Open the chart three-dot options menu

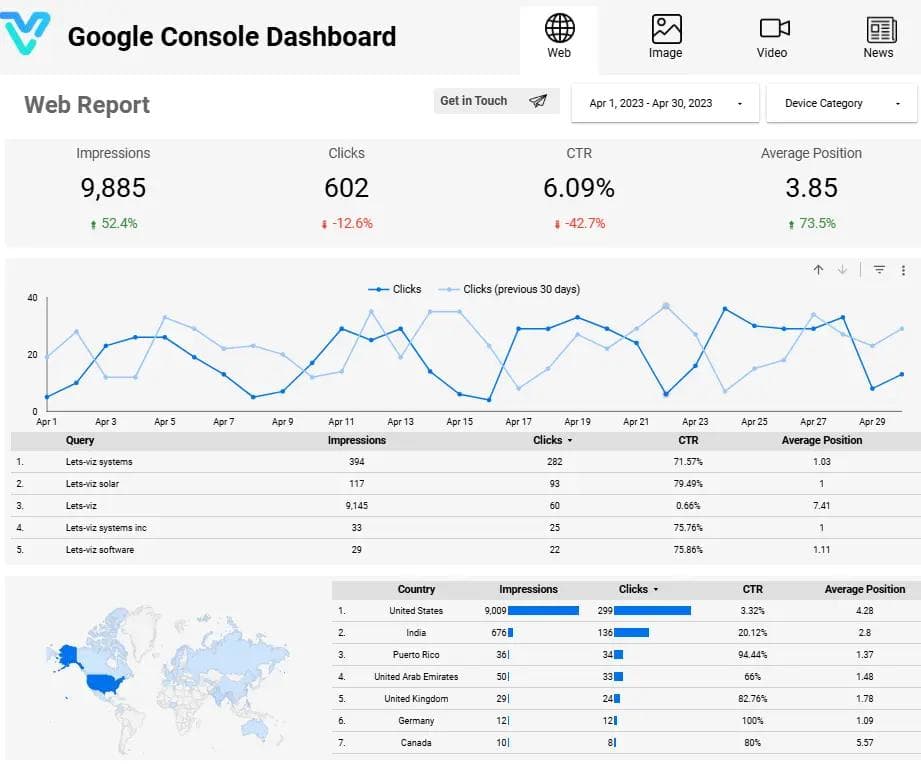(x=903, y=269)
